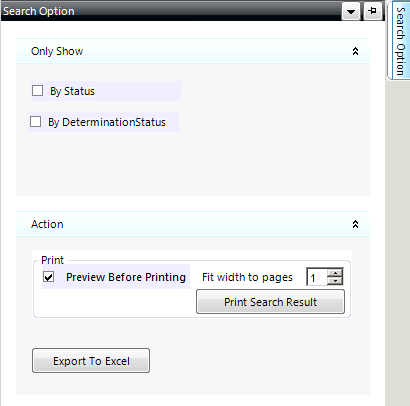Collapse the Only Show section
The height and width of the screenshot is (406, 410).
pos(355,51)
